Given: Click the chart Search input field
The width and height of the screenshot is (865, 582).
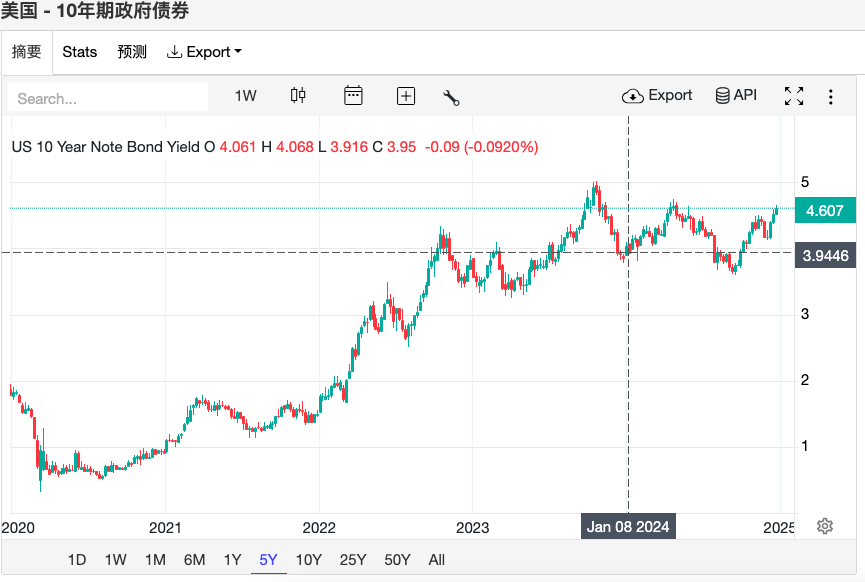Looking at the screenshot, I should 108,98.
